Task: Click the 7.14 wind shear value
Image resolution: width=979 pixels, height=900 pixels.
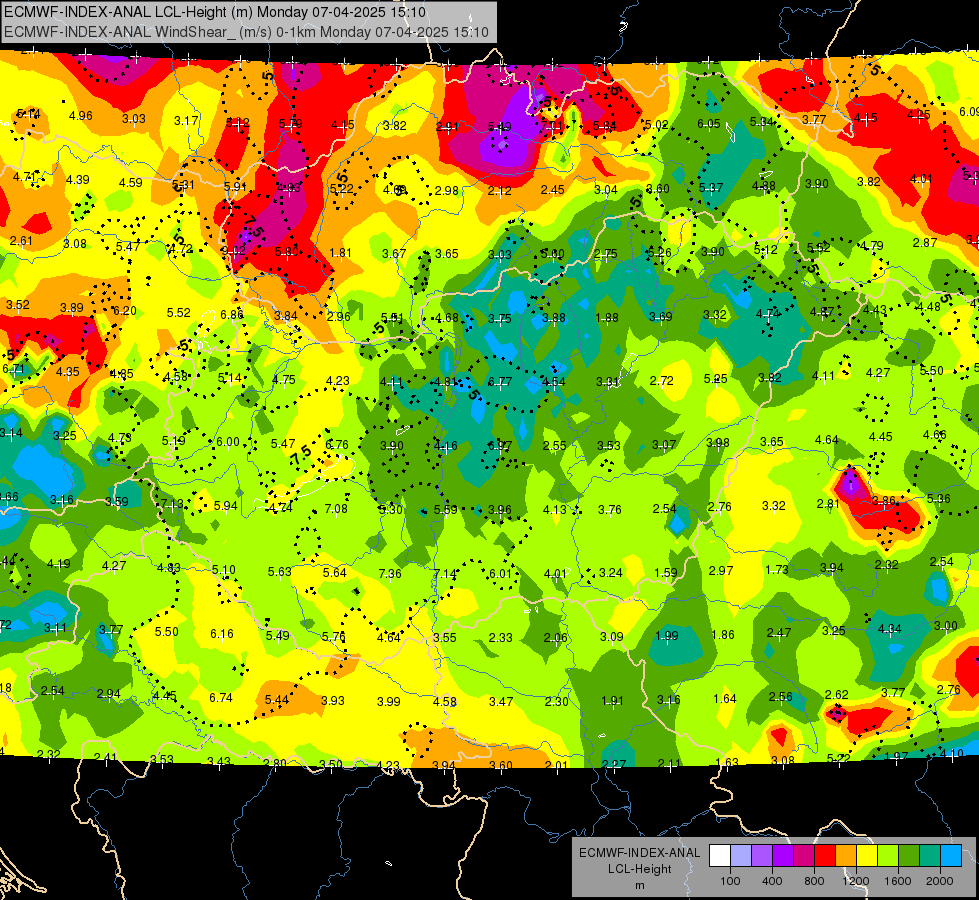Action: [445, 574]
